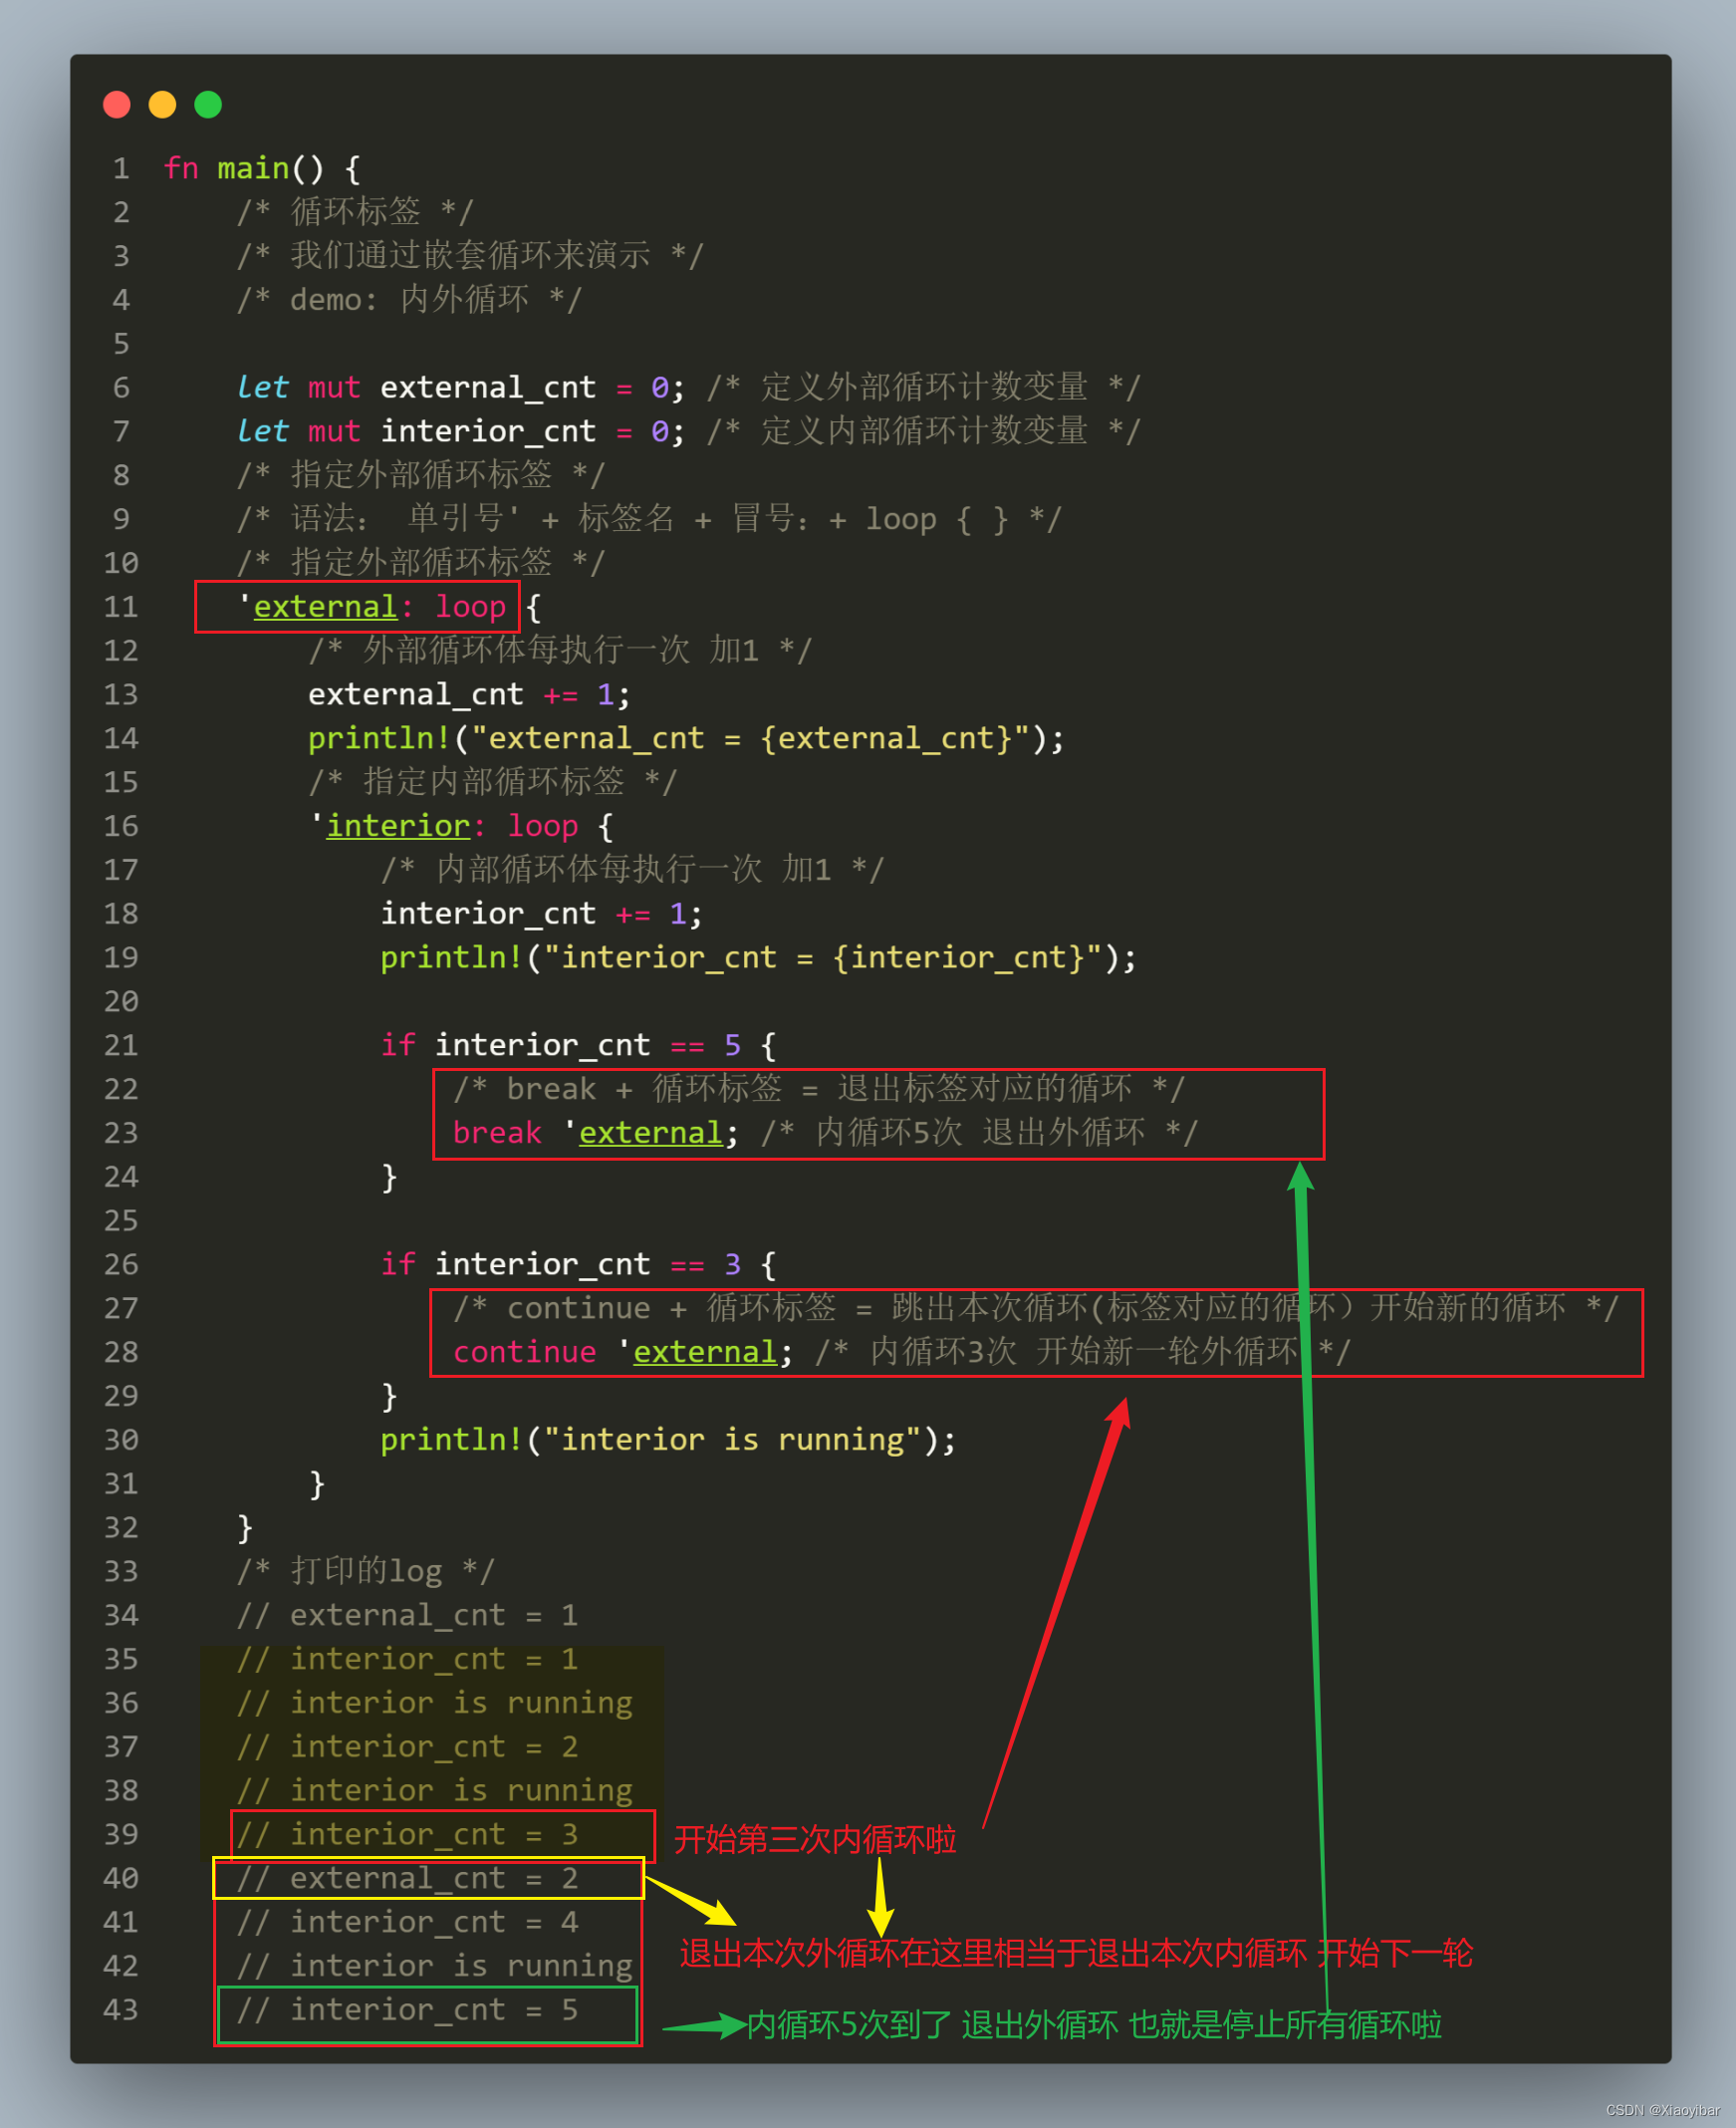Click line number 25 in gutter

tap(121, 1221)
